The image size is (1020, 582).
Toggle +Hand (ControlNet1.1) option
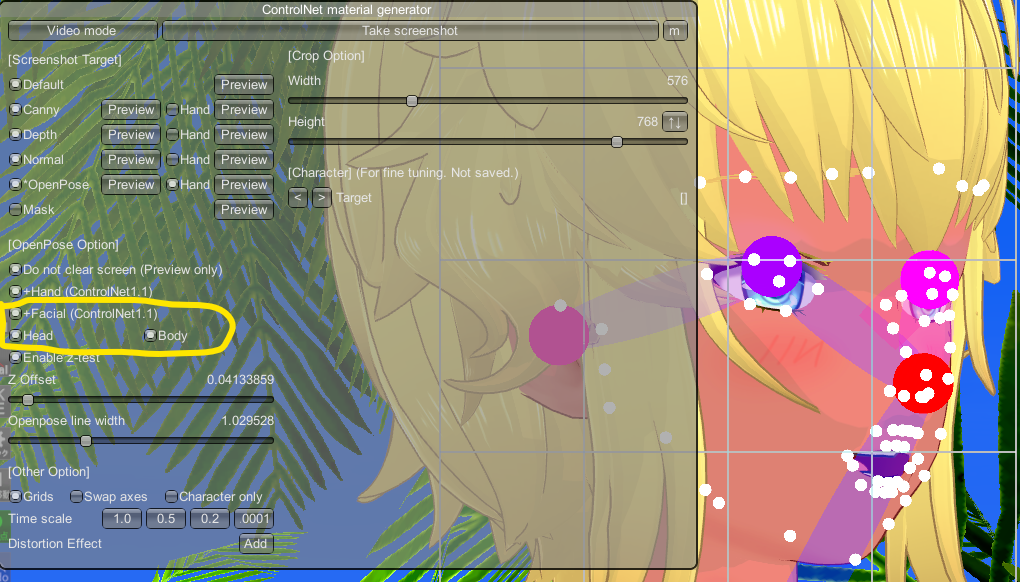click(x=15, y=291)
